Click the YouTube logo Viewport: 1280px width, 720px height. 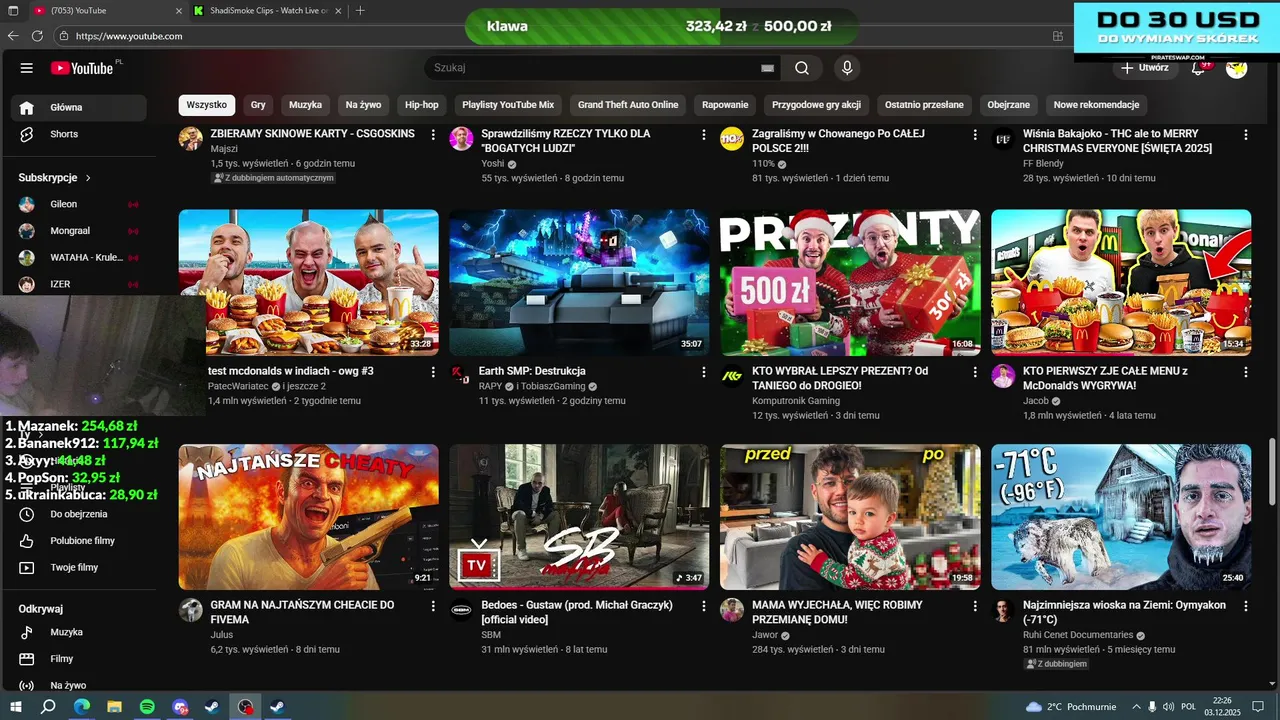pyautogui.click(x=82, y=68)
